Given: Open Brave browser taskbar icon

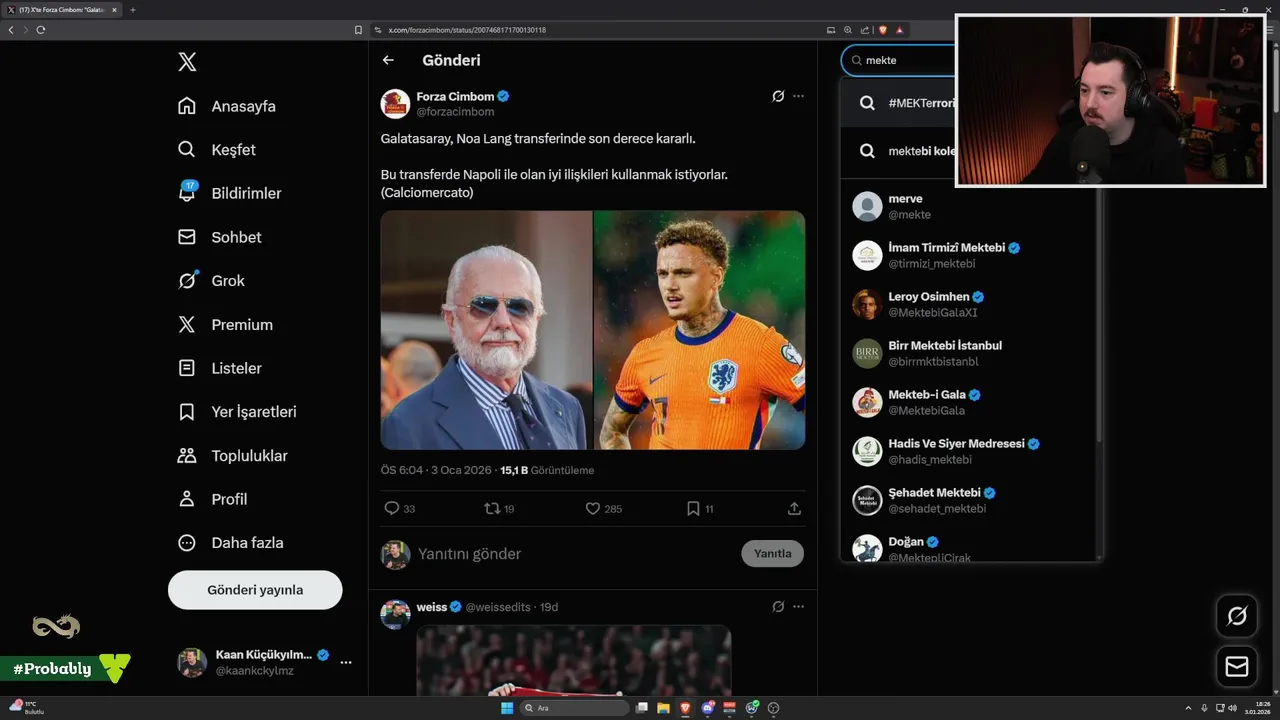Looking at the screenshot, I should tap(685, 708).
